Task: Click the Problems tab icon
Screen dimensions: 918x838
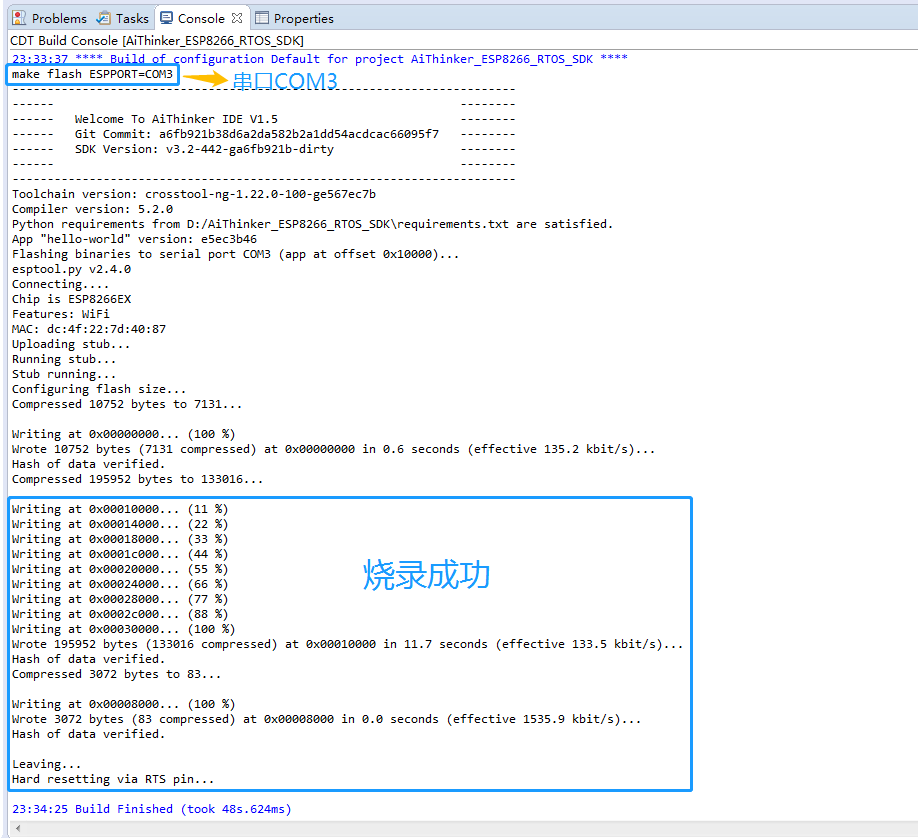Action: coord(19,18)
